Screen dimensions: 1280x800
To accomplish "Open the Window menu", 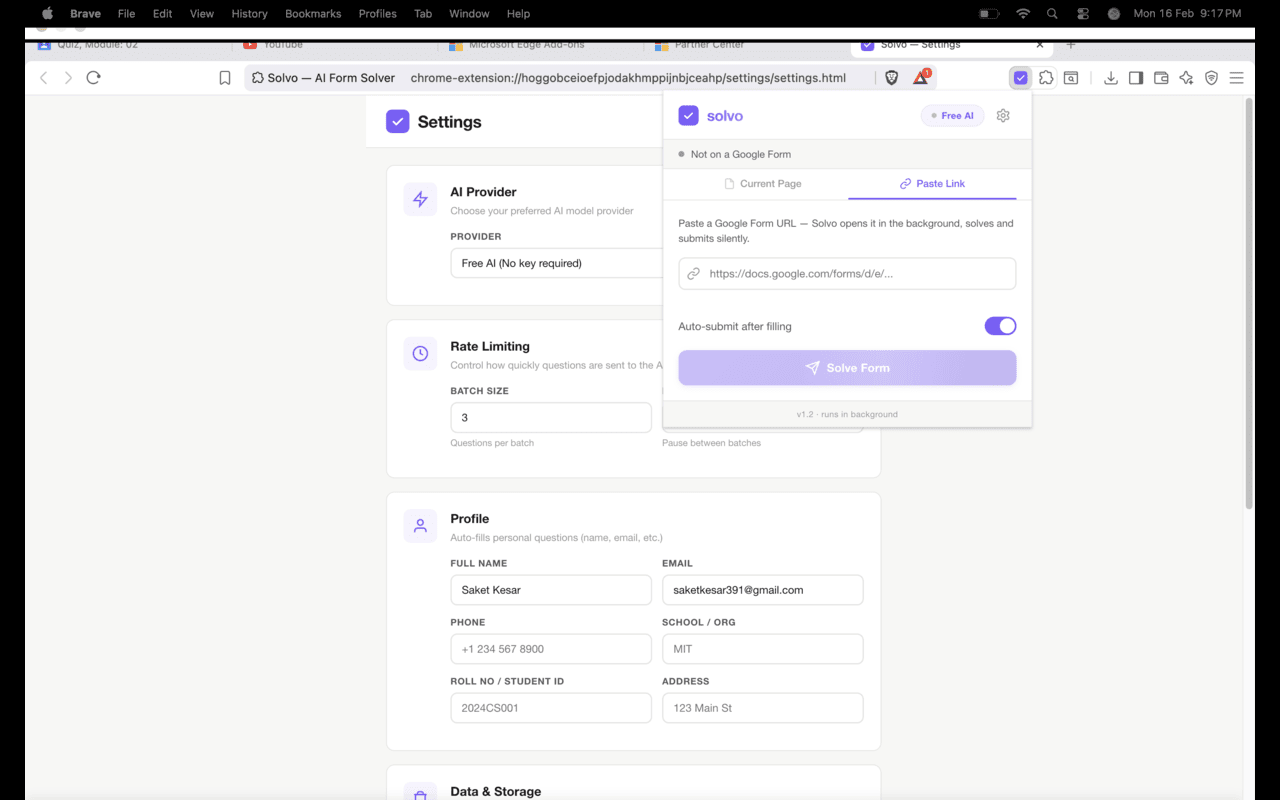I will pyautogui.click(x=469, y=14).
